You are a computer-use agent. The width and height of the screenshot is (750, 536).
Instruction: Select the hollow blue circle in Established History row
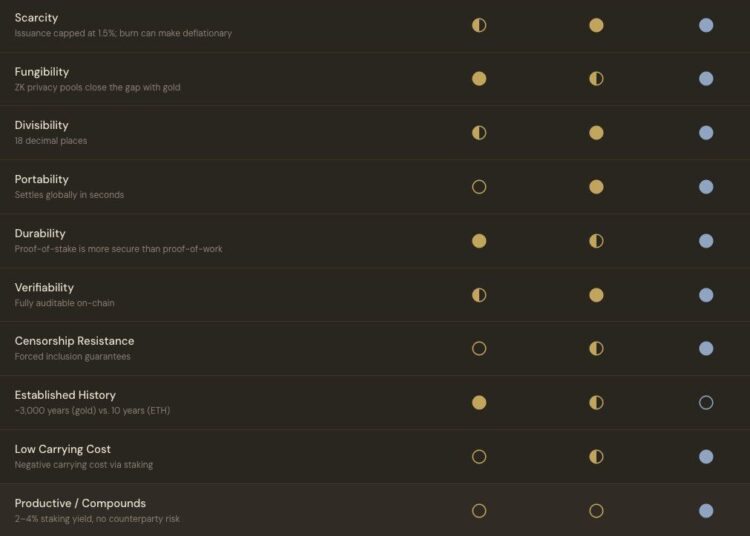706,403
